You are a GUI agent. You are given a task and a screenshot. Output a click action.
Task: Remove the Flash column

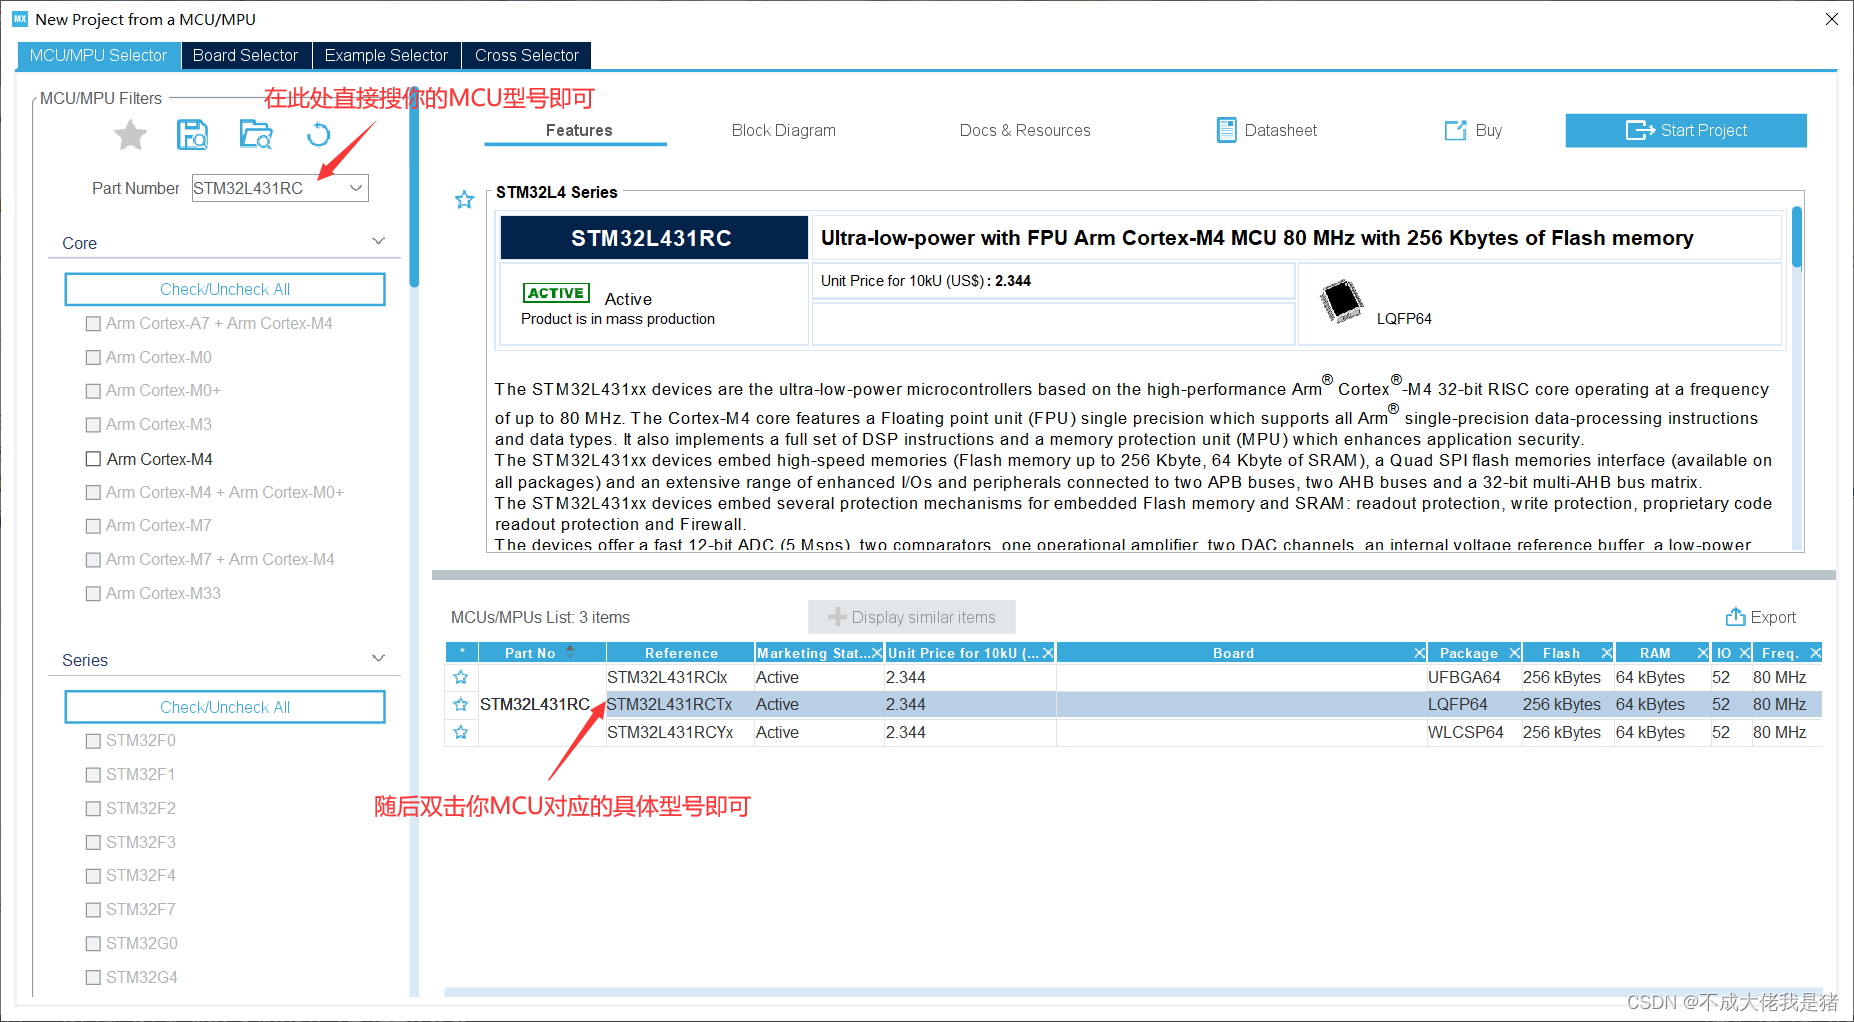coord(1607,653)
